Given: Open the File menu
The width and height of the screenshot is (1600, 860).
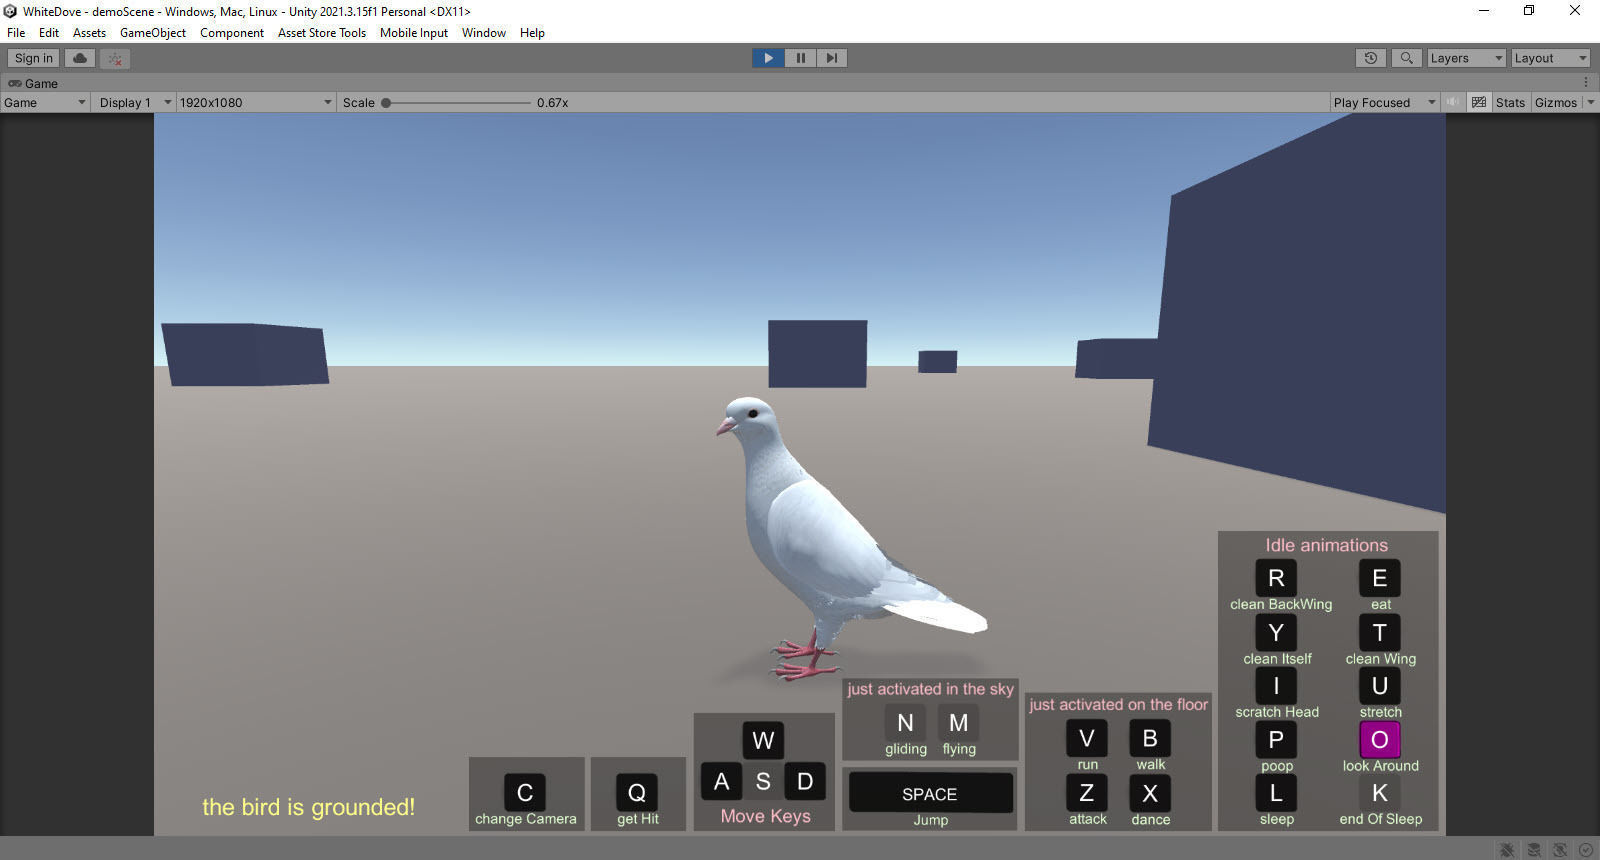Looking at the screenshot, I should pos(16,32).
